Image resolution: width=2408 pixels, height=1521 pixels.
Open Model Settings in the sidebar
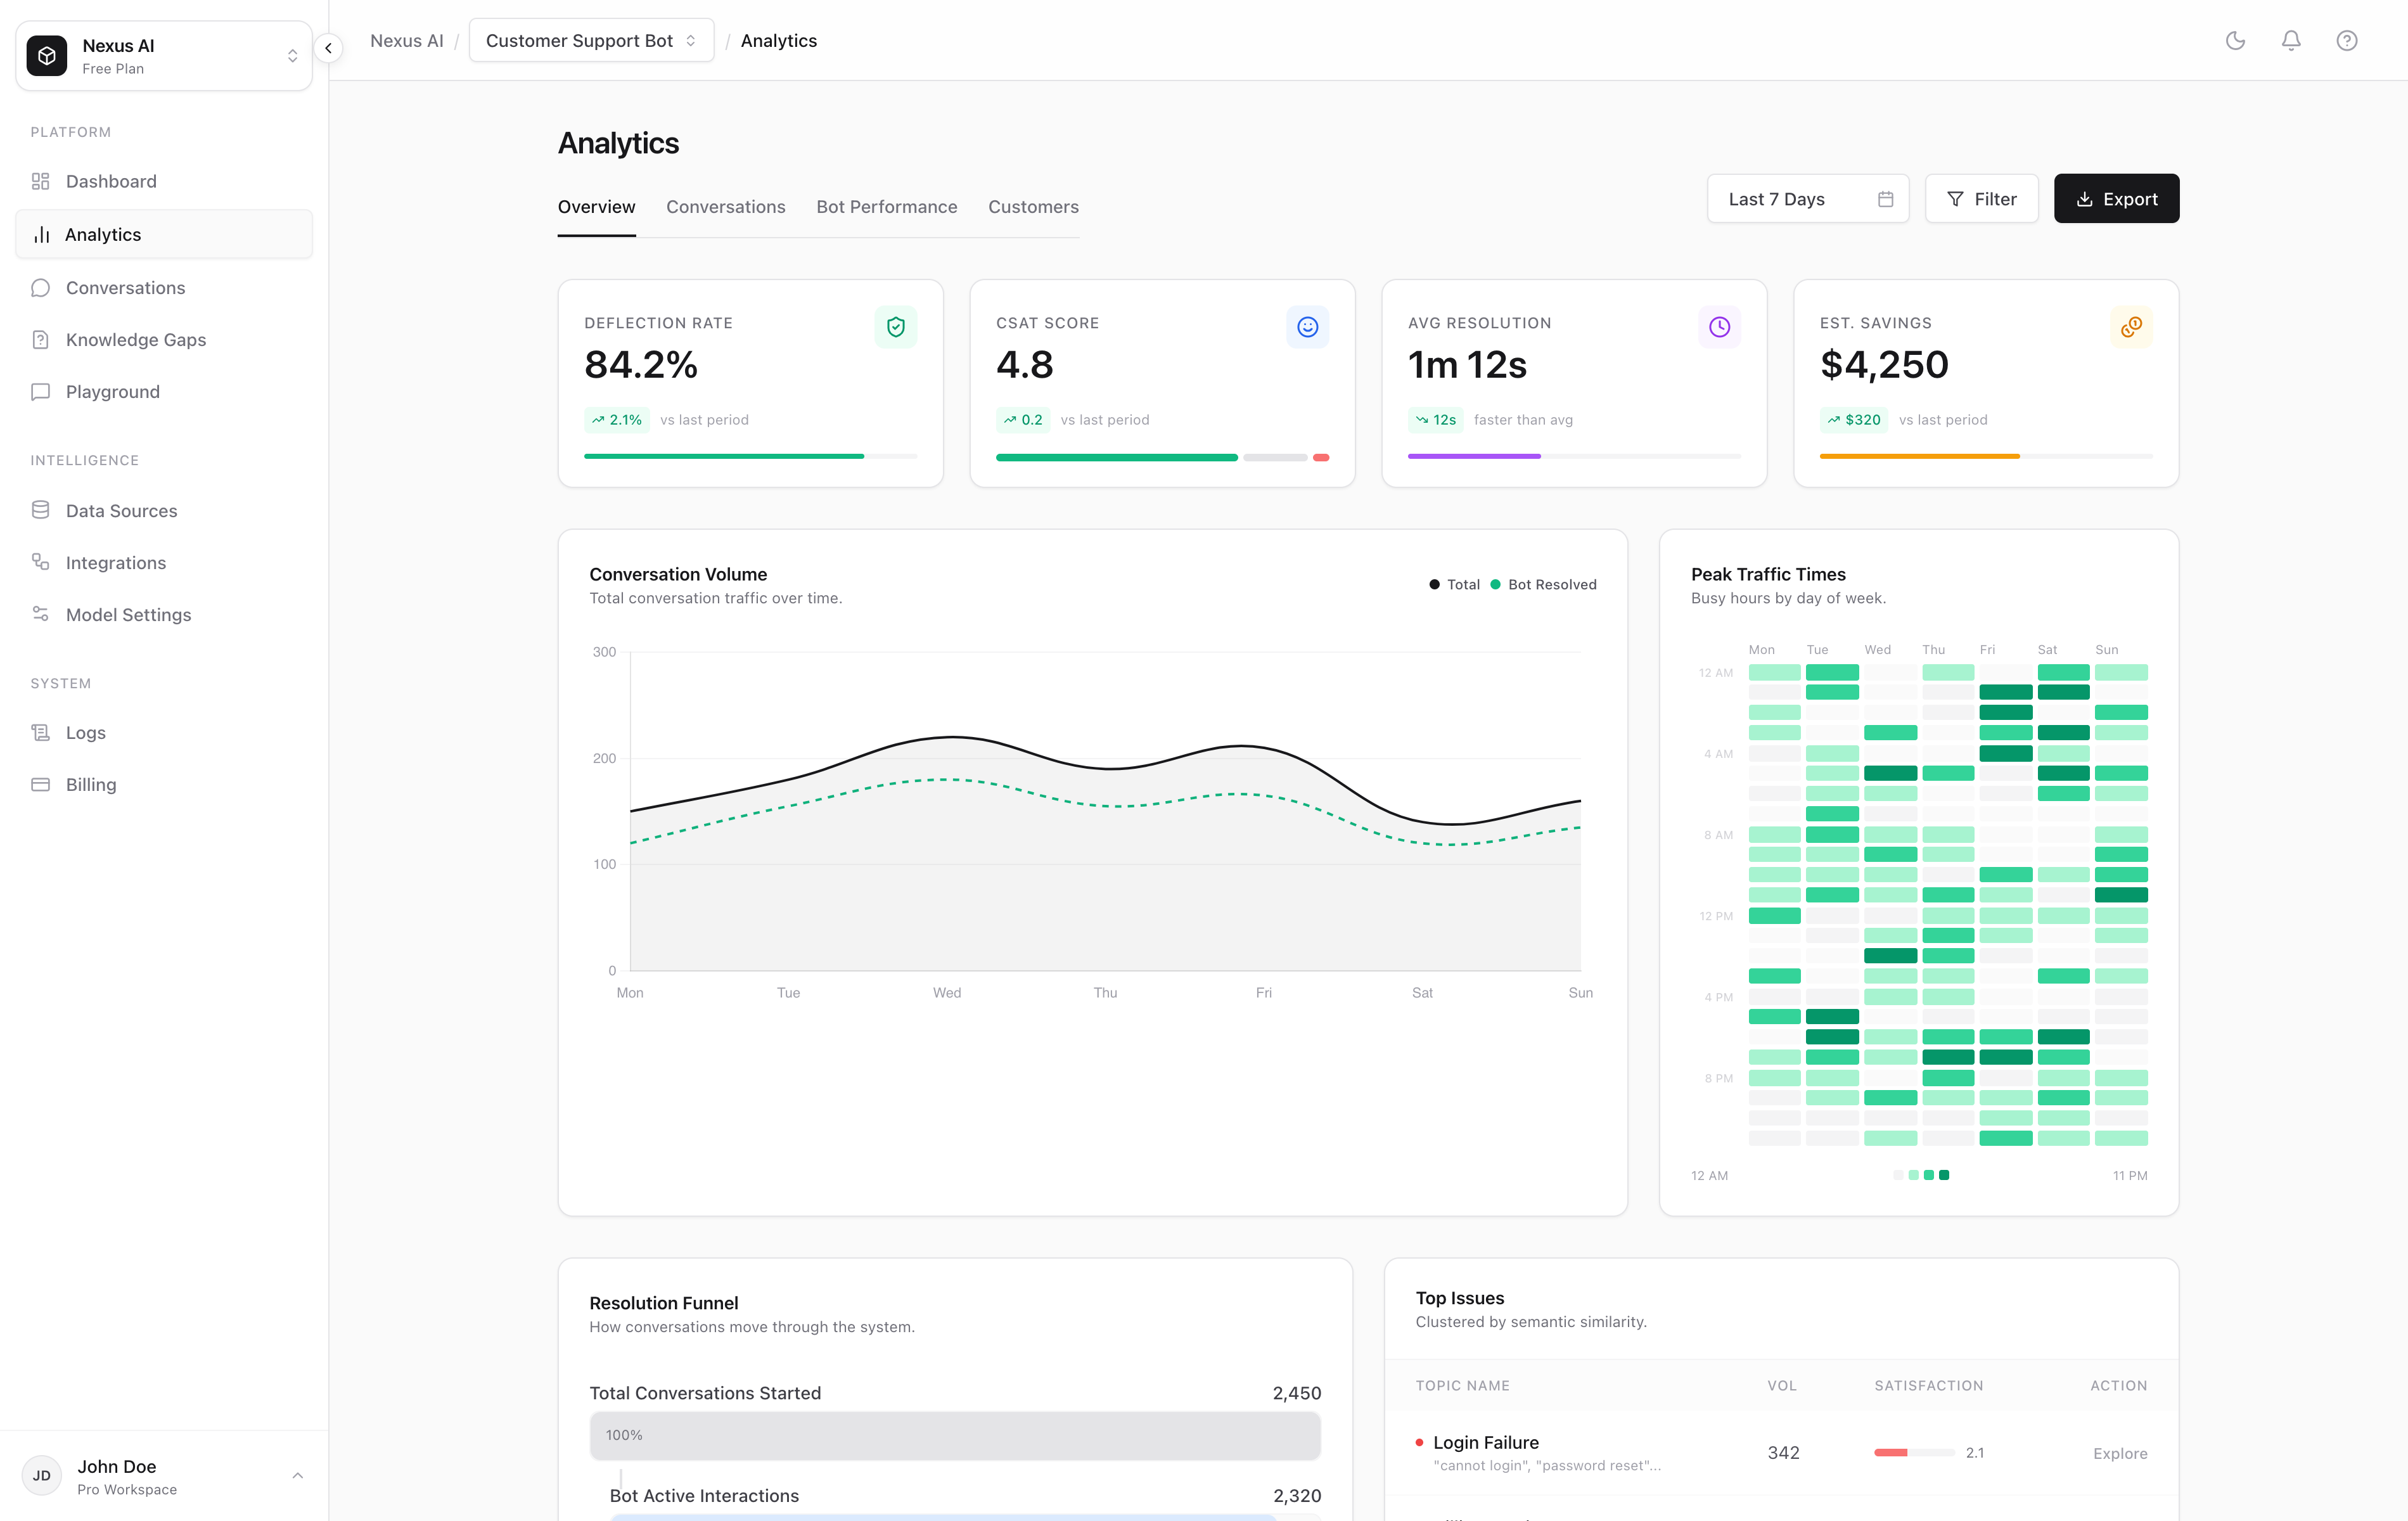(164, 614)
